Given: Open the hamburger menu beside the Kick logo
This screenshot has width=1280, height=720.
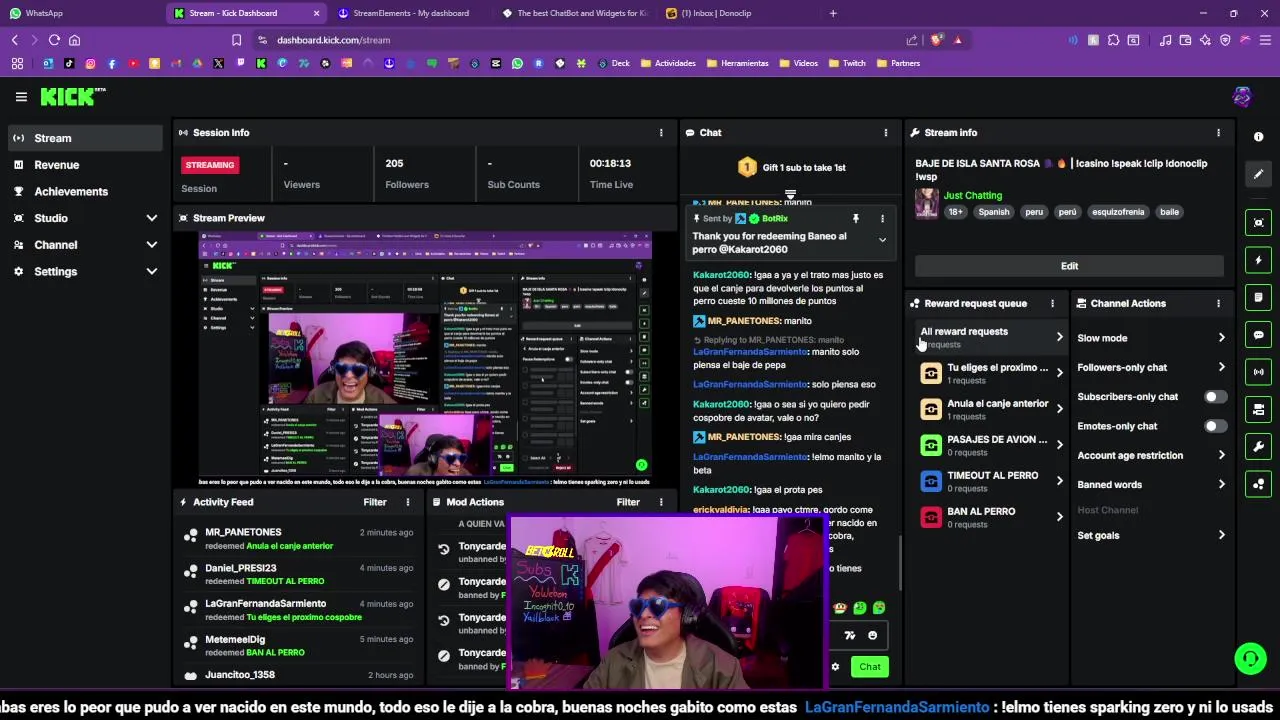Looking at the screenshot, I should (21, 97).
